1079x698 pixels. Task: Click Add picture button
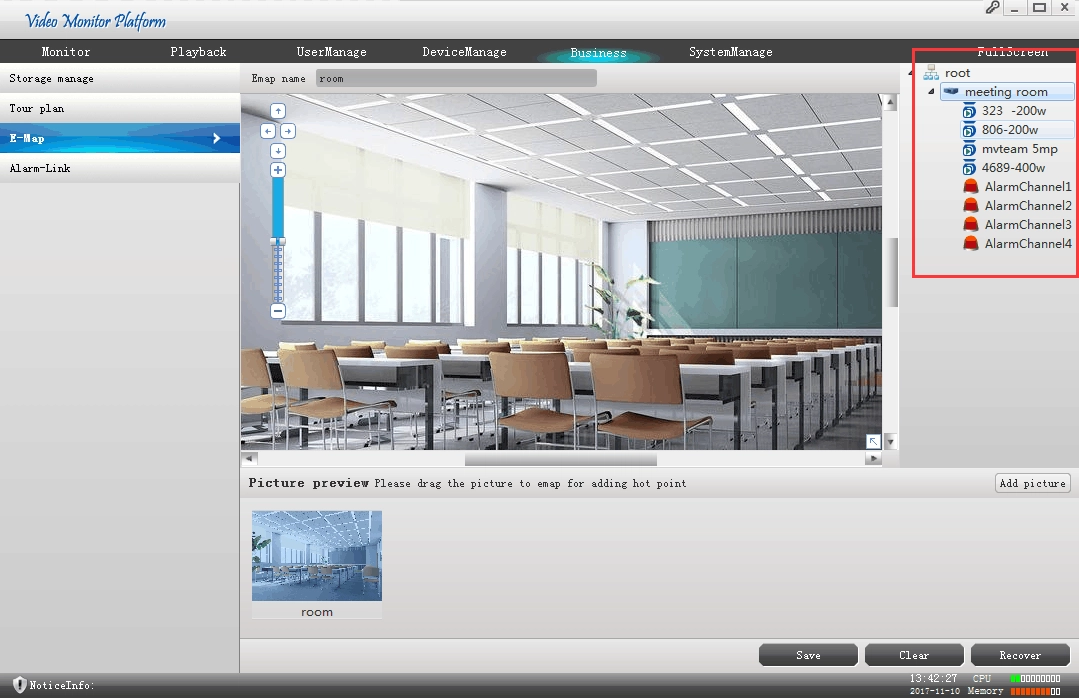[x=1033, y=483]
